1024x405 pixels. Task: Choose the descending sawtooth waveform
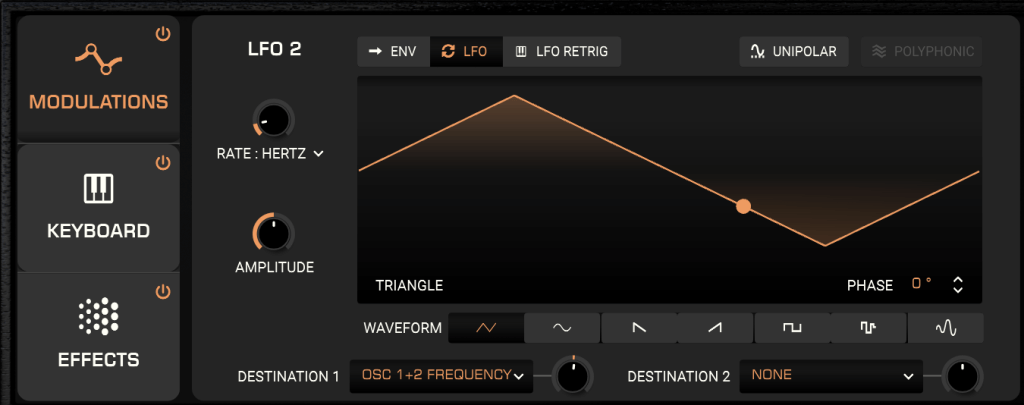click(638, 327)
